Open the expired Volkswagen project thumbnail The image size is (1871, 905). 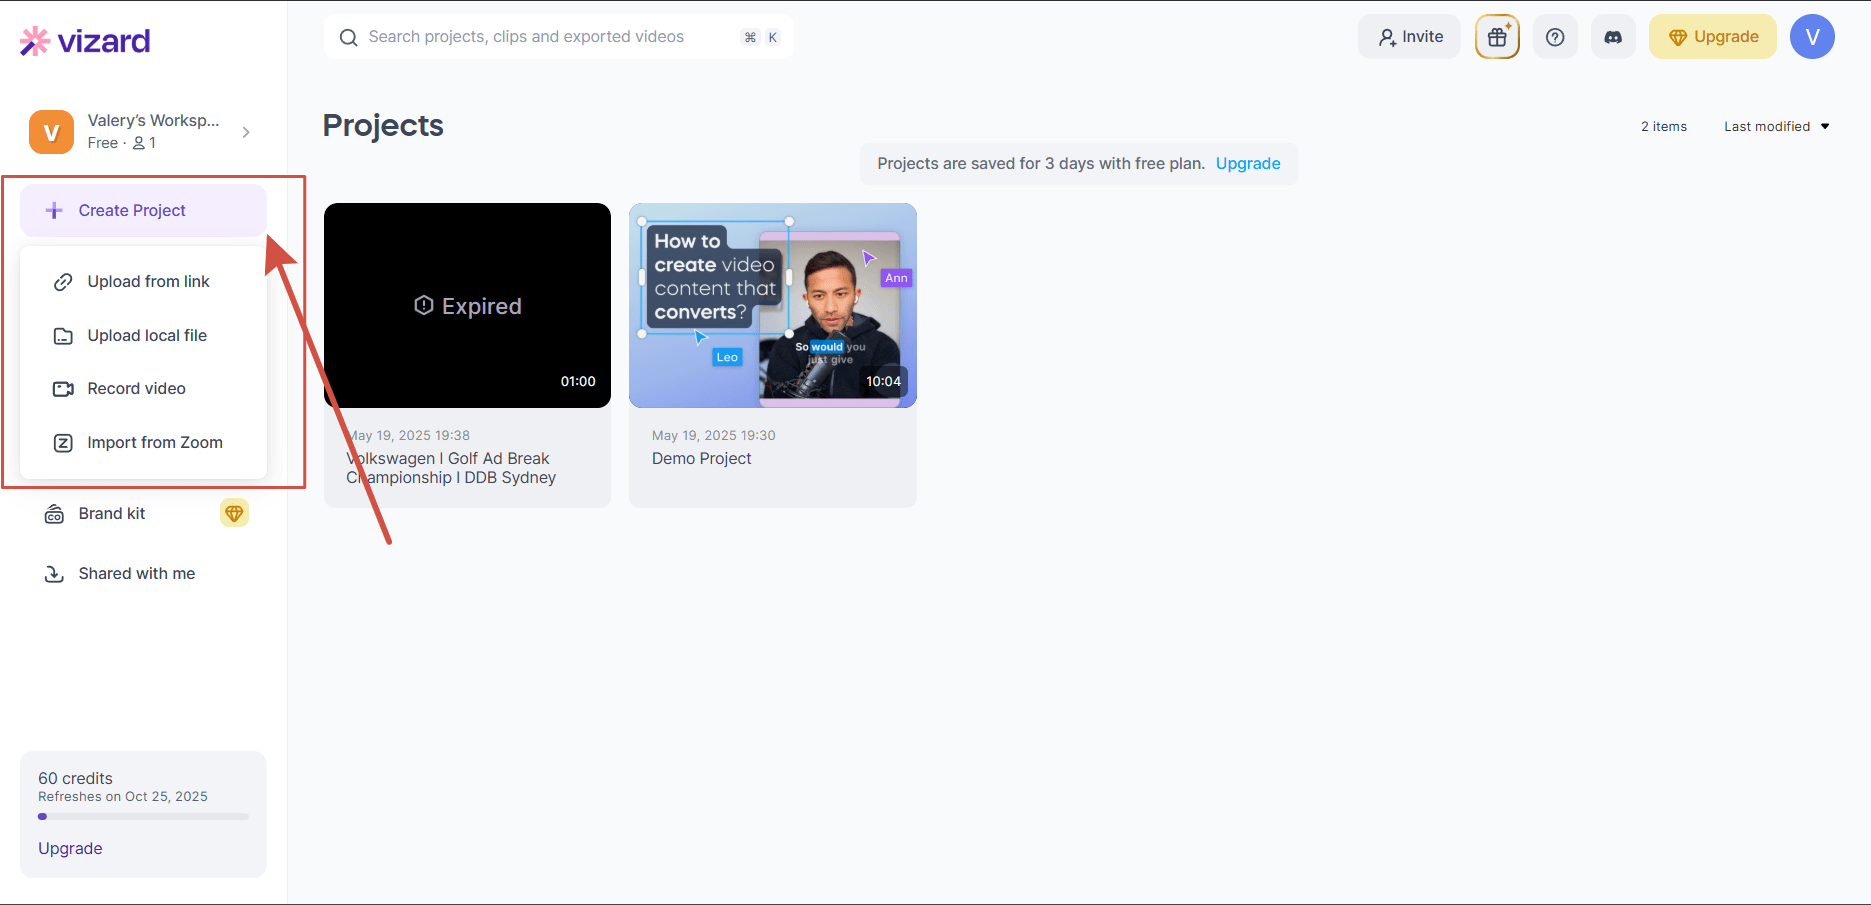(x=467, y=305)
